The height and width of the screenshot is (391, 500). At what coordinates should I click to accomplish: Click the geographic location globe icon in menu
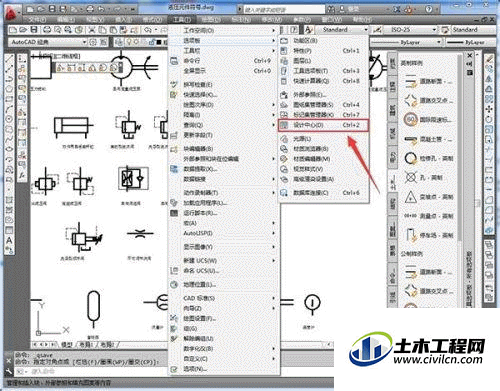tap(174, 284)
